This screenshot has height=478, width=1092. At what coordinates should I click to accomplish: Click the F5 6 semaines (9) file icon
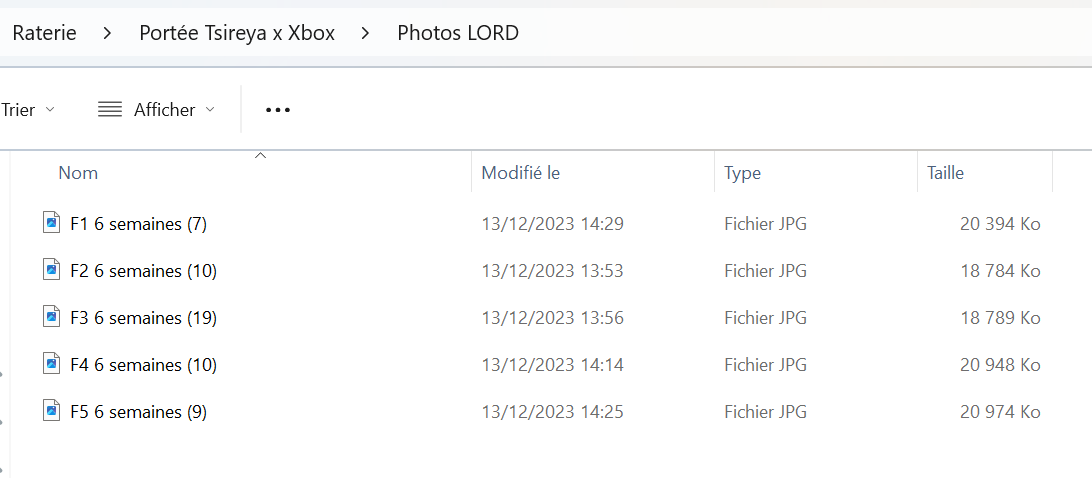pyautogui.click(x=52, y=411)
